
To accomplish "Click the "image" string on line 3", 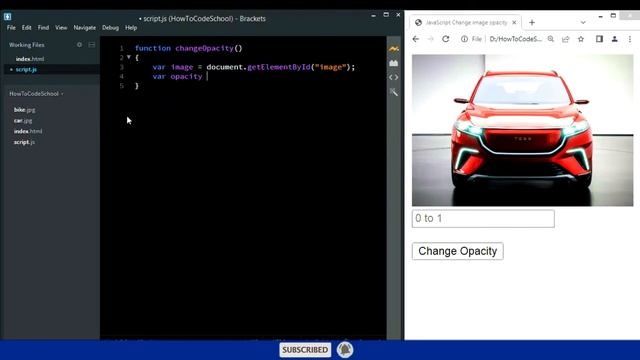I will tap(331, 67).
